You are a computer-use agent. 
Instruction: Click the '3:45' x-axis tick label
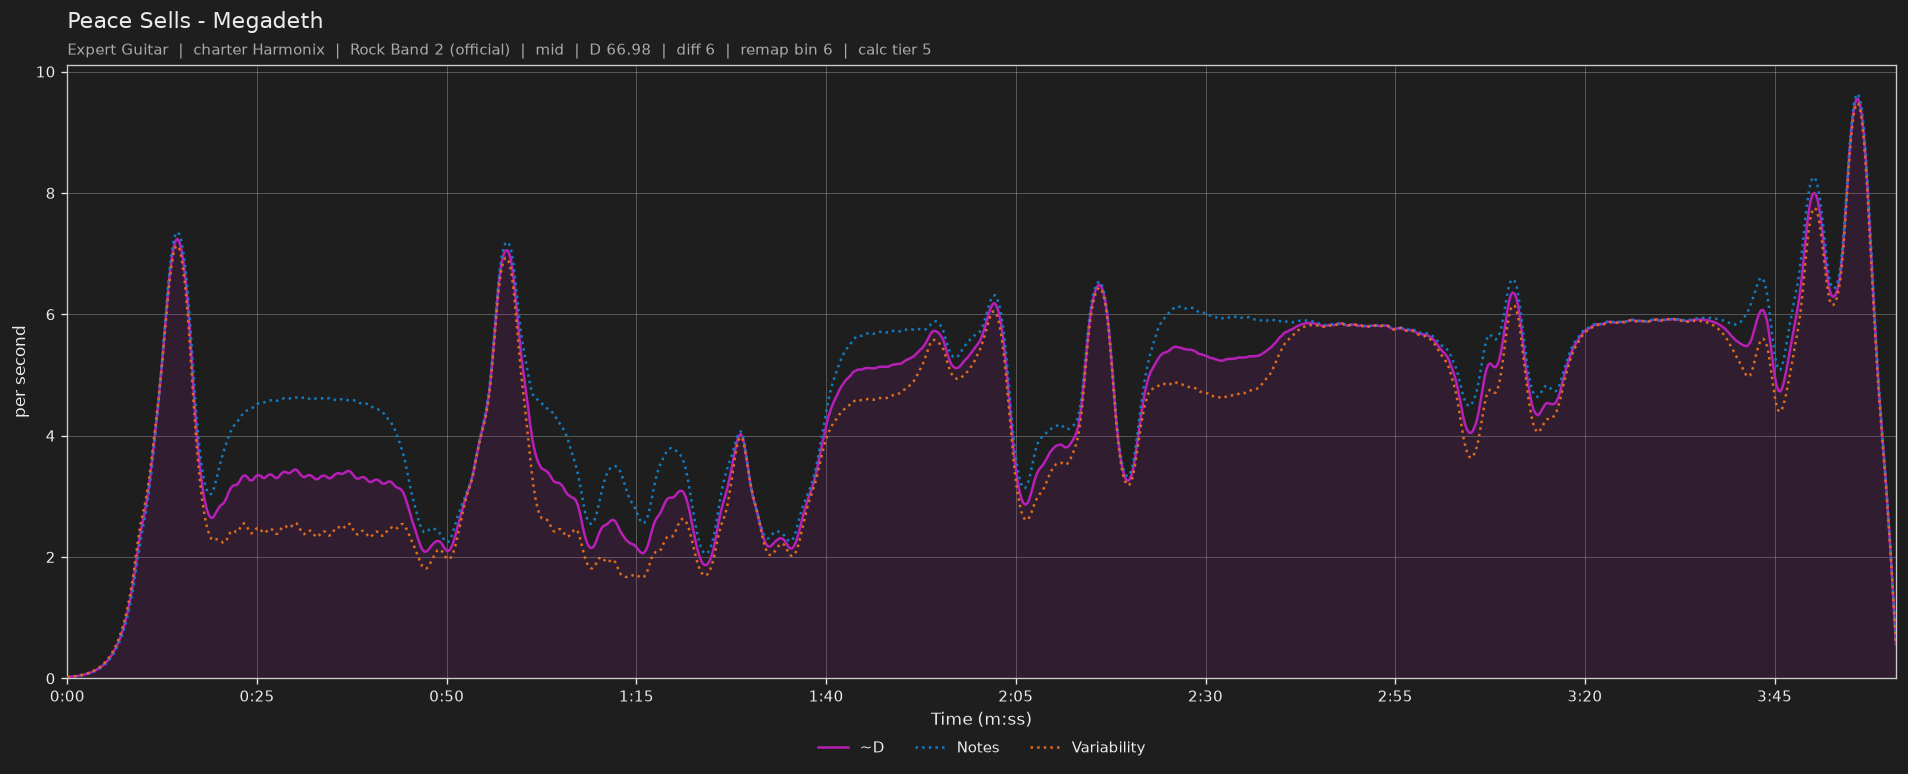[x=1774, y=697]
